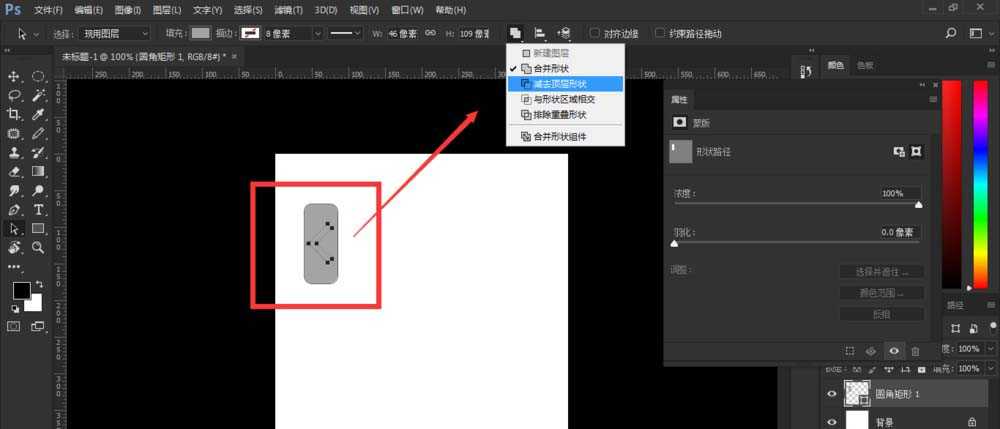Click the Path alignment icon in options bar
Screen dimensions: 1000x429
pos(539,33)
